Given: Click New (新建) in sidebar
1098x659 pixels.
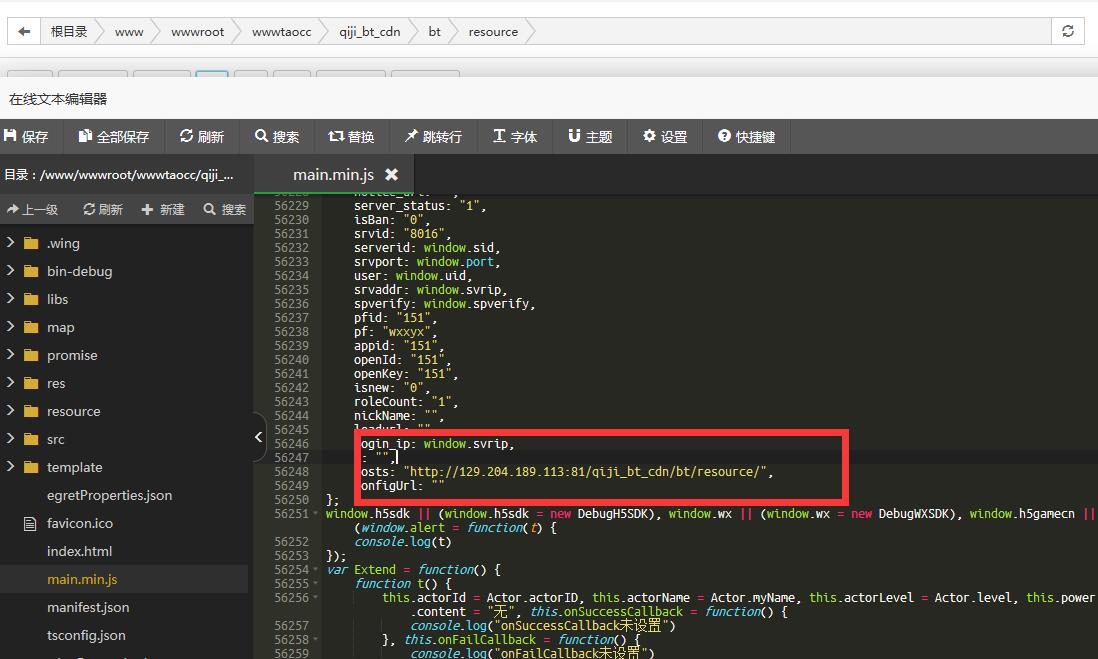Looking at the screenshot, I should (163, 209).
